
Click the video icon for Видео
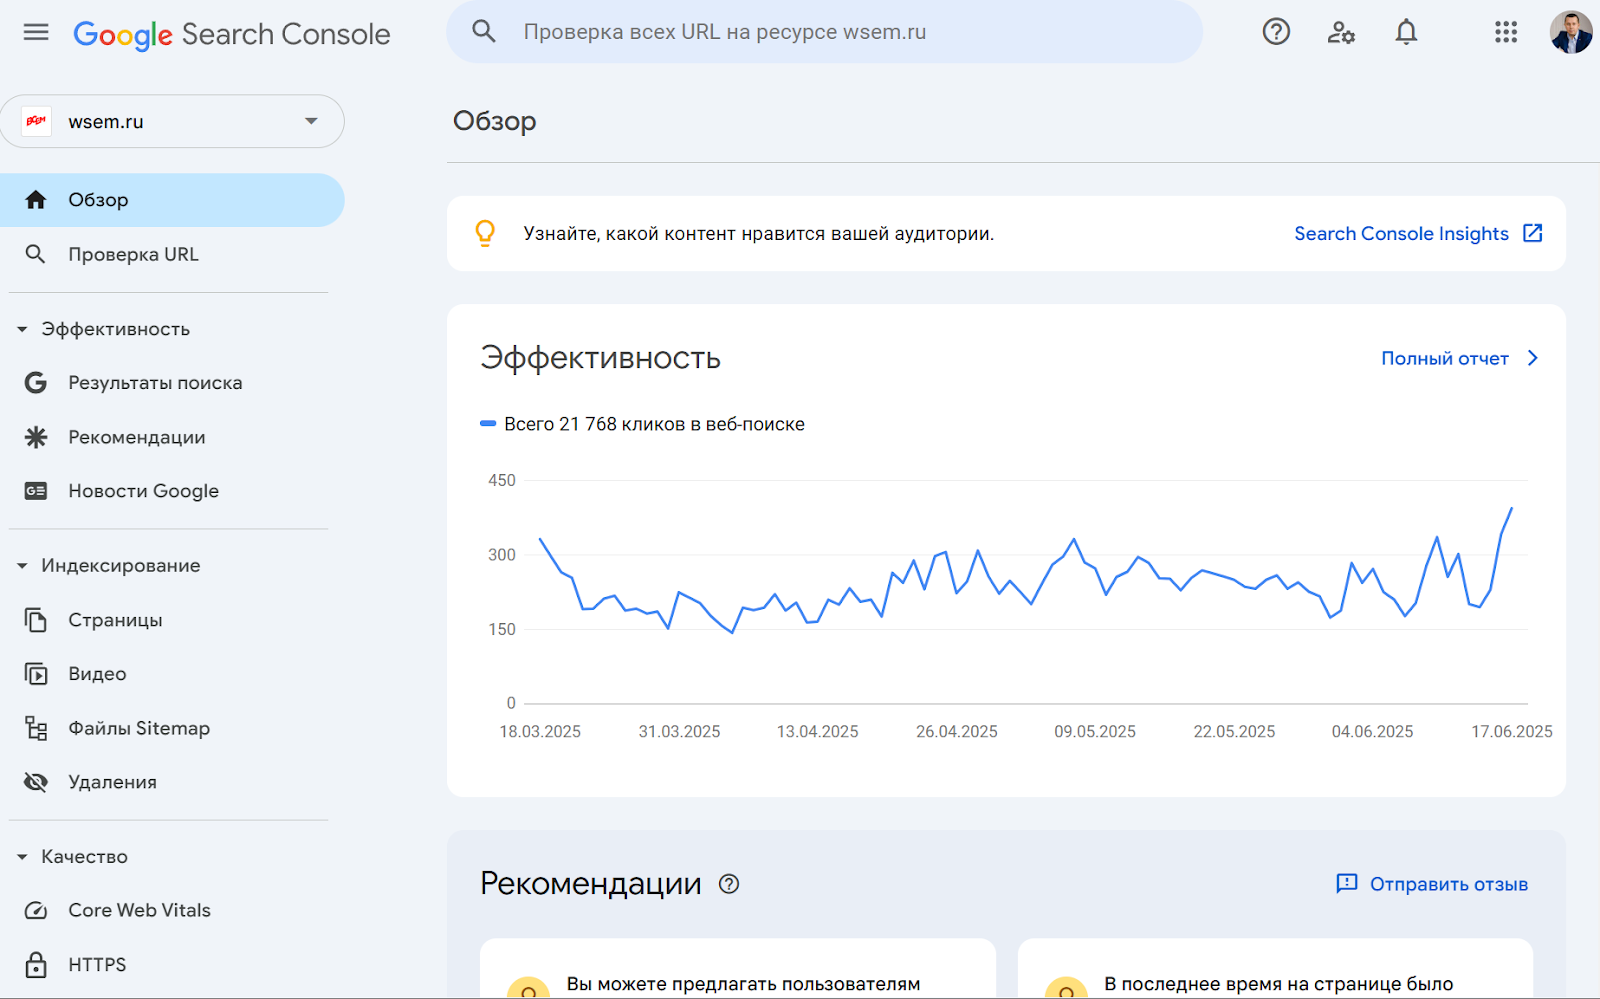pos(36,674)
